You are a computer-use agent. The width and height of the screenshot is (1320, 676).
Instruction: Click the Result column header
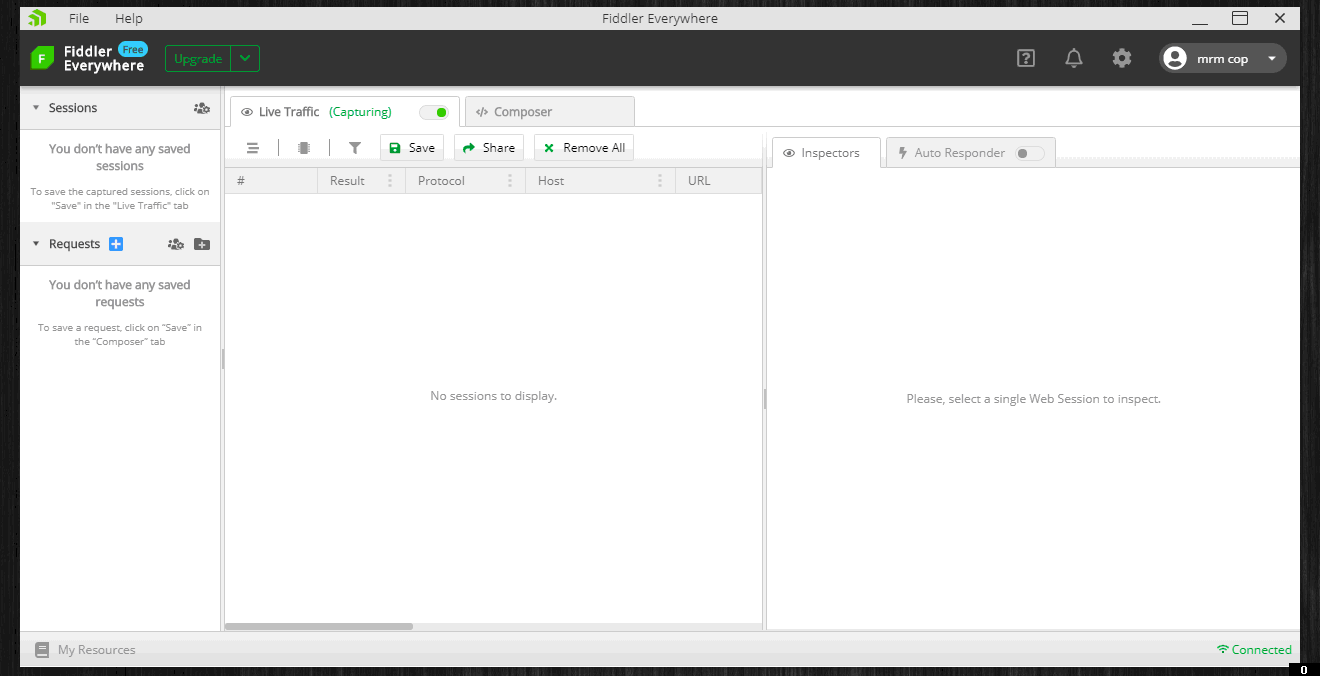coord(361,181)
